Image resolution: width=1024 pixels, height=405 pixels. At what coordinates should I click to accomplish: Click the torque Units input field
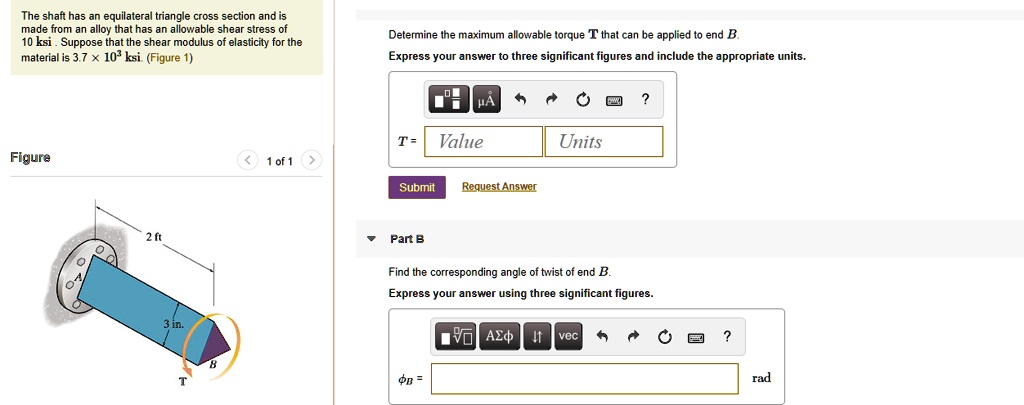[603, 141]
